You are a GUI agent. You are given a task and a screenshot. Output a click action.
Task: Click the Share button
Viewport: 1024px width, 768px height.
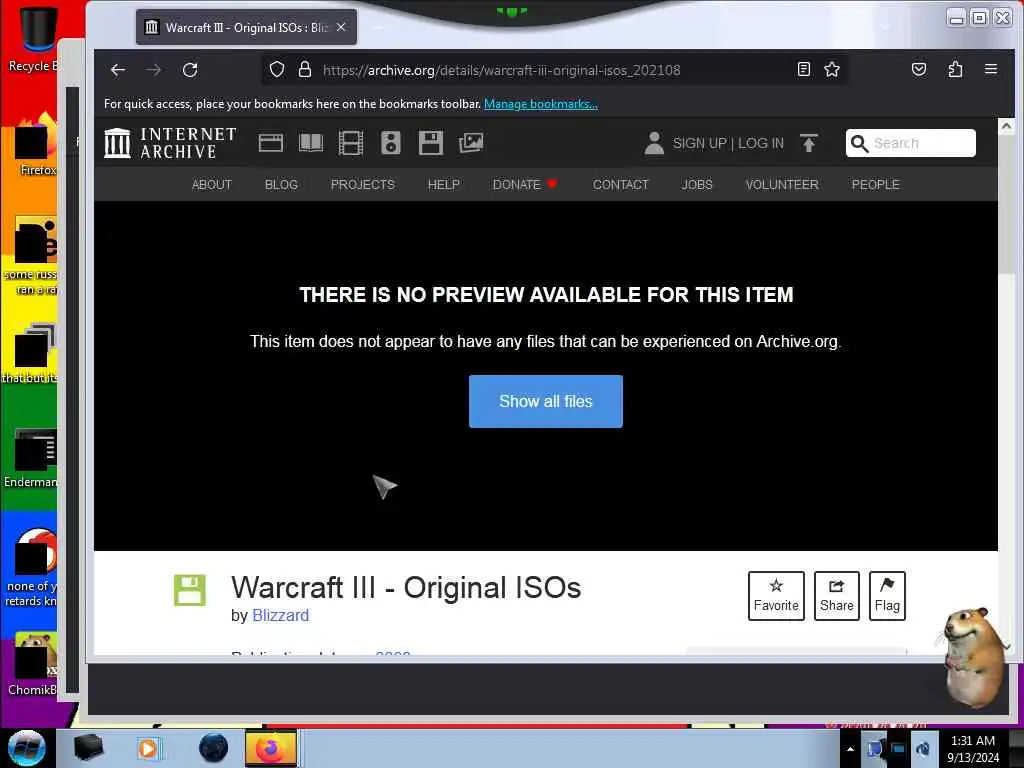[x=837, y=596]
